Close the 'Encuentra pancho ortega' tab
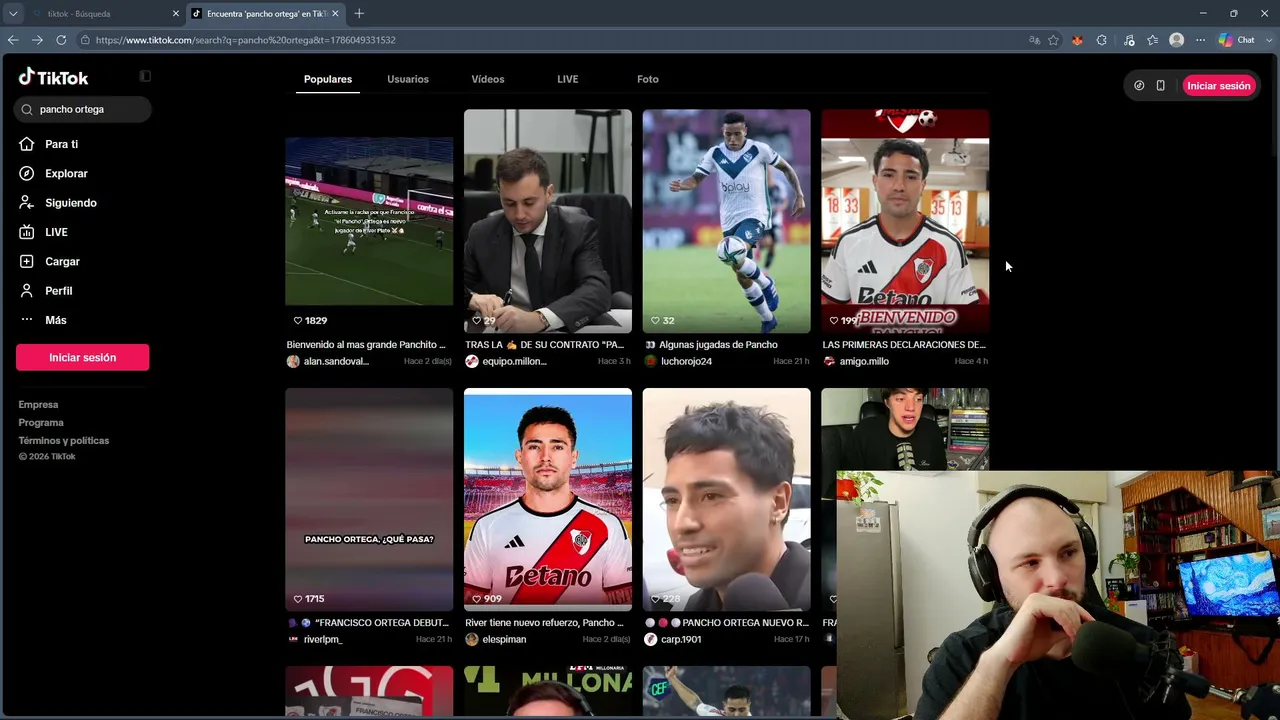 [335, 14]
